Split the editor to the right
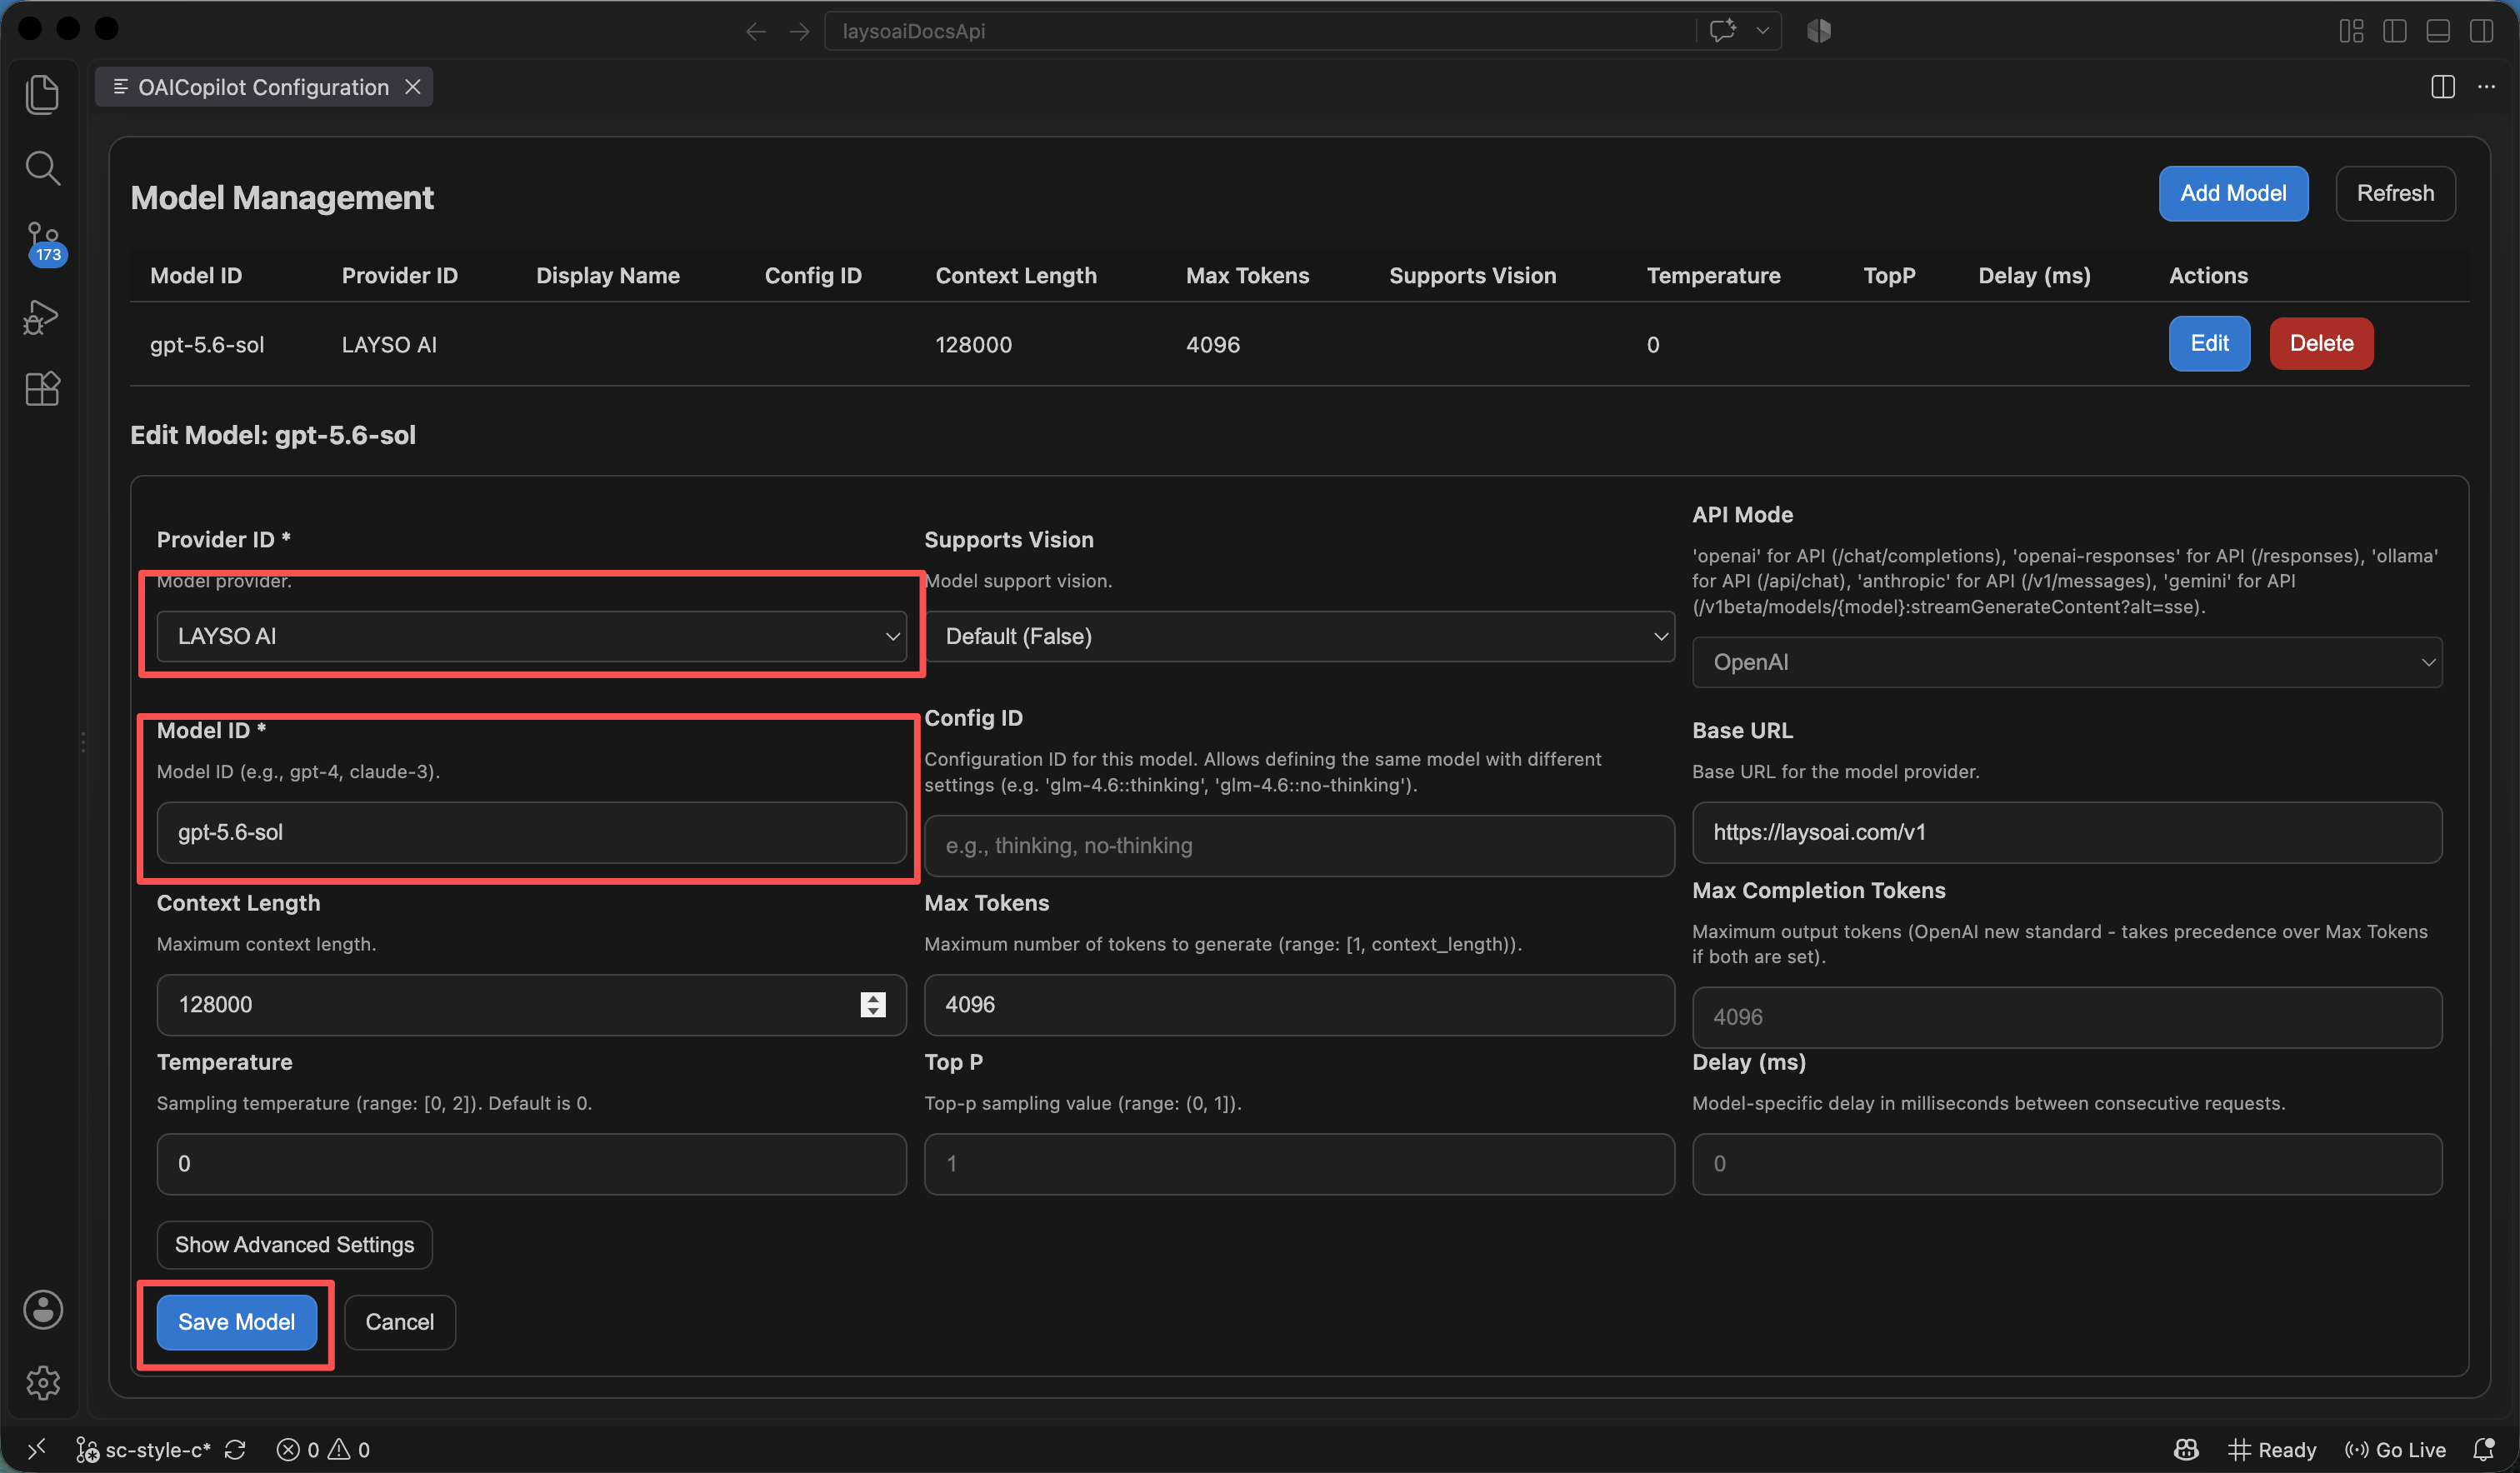The image size is (2520, 1473). (x=2443, y=87)
